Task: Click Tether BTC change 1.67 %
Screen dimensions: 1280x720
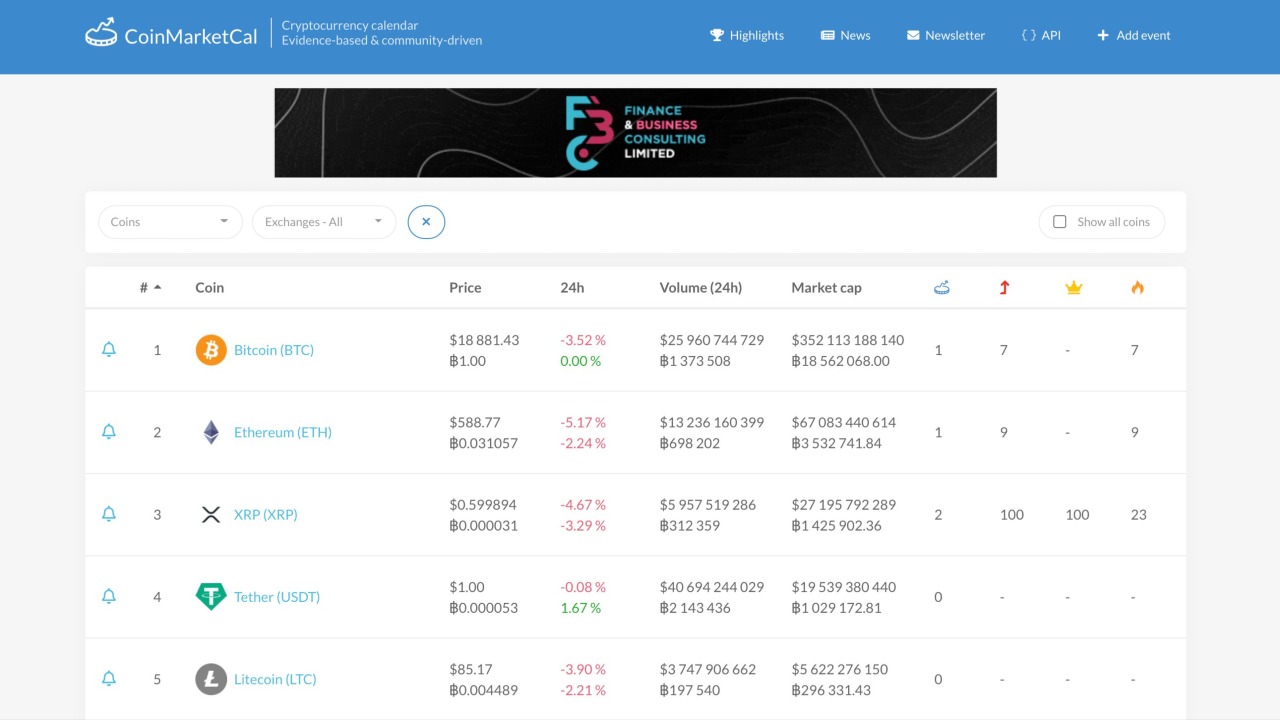Action: pos(581,608)
